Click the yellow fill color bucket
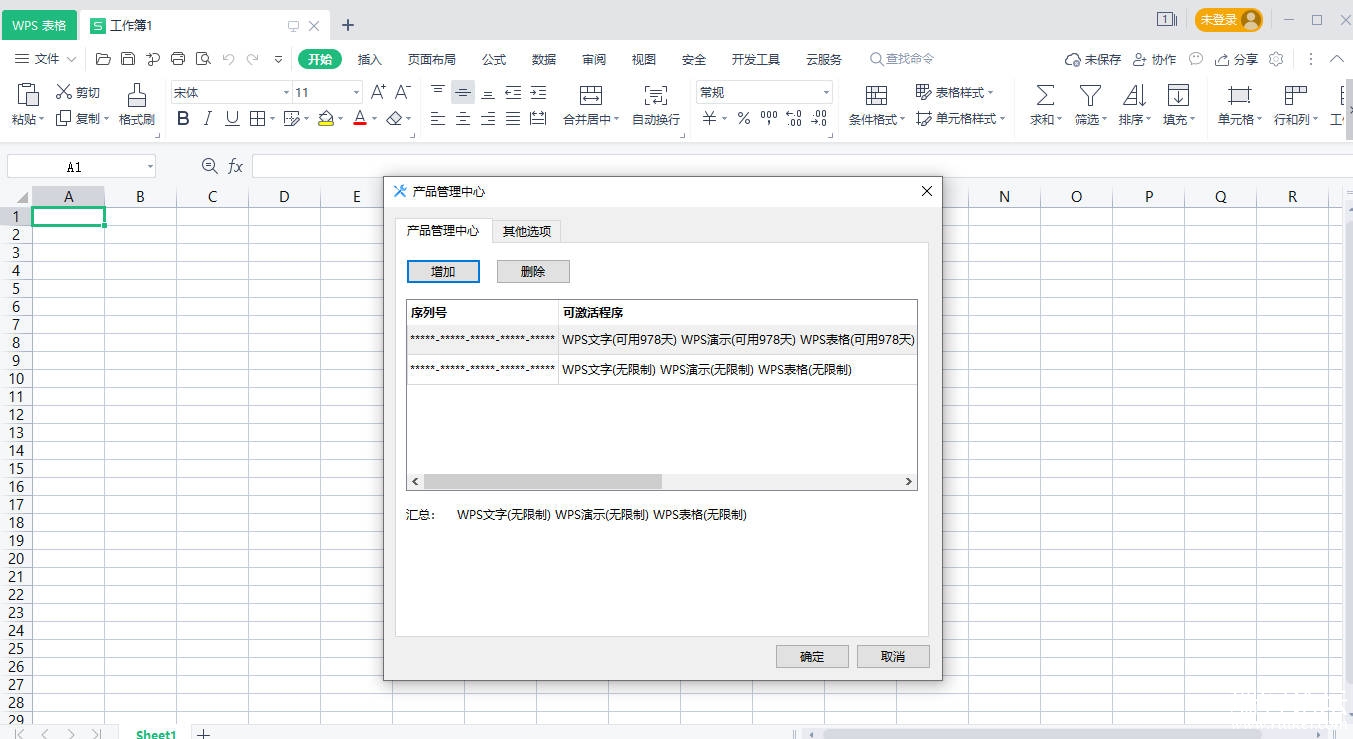 coord(326,119)
